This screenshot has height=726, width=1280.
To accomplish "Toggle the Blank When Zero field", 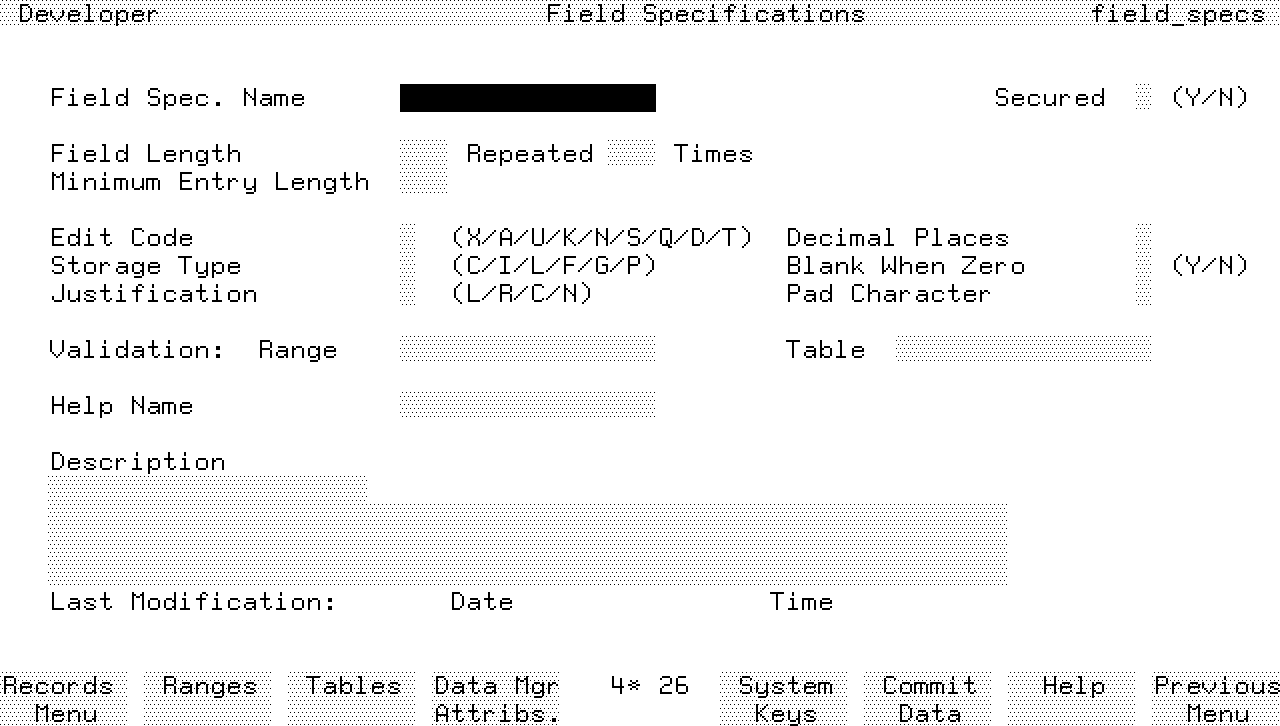I will click(x=1144, y=266).
